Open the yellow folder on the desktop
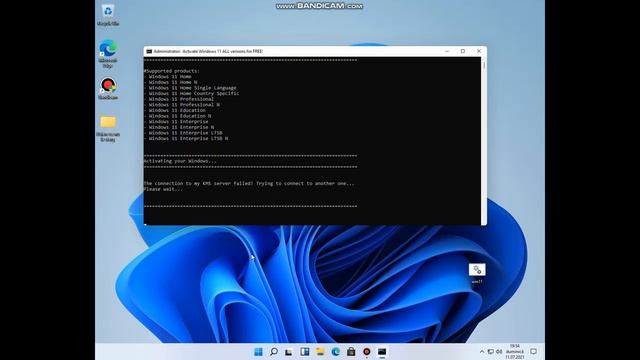640x360 pixels. click(x=108, y=128)
